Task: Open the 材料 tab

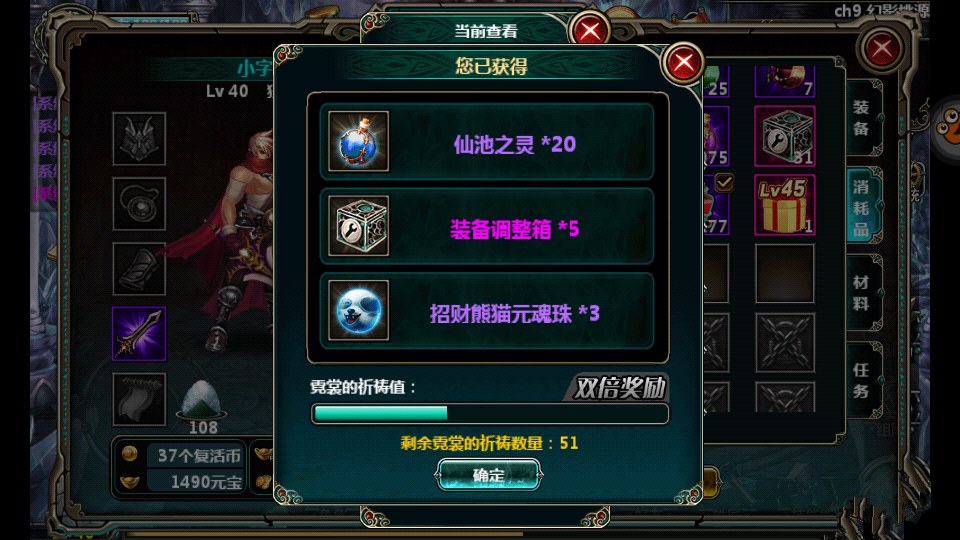Action: (x=862, y=293)
